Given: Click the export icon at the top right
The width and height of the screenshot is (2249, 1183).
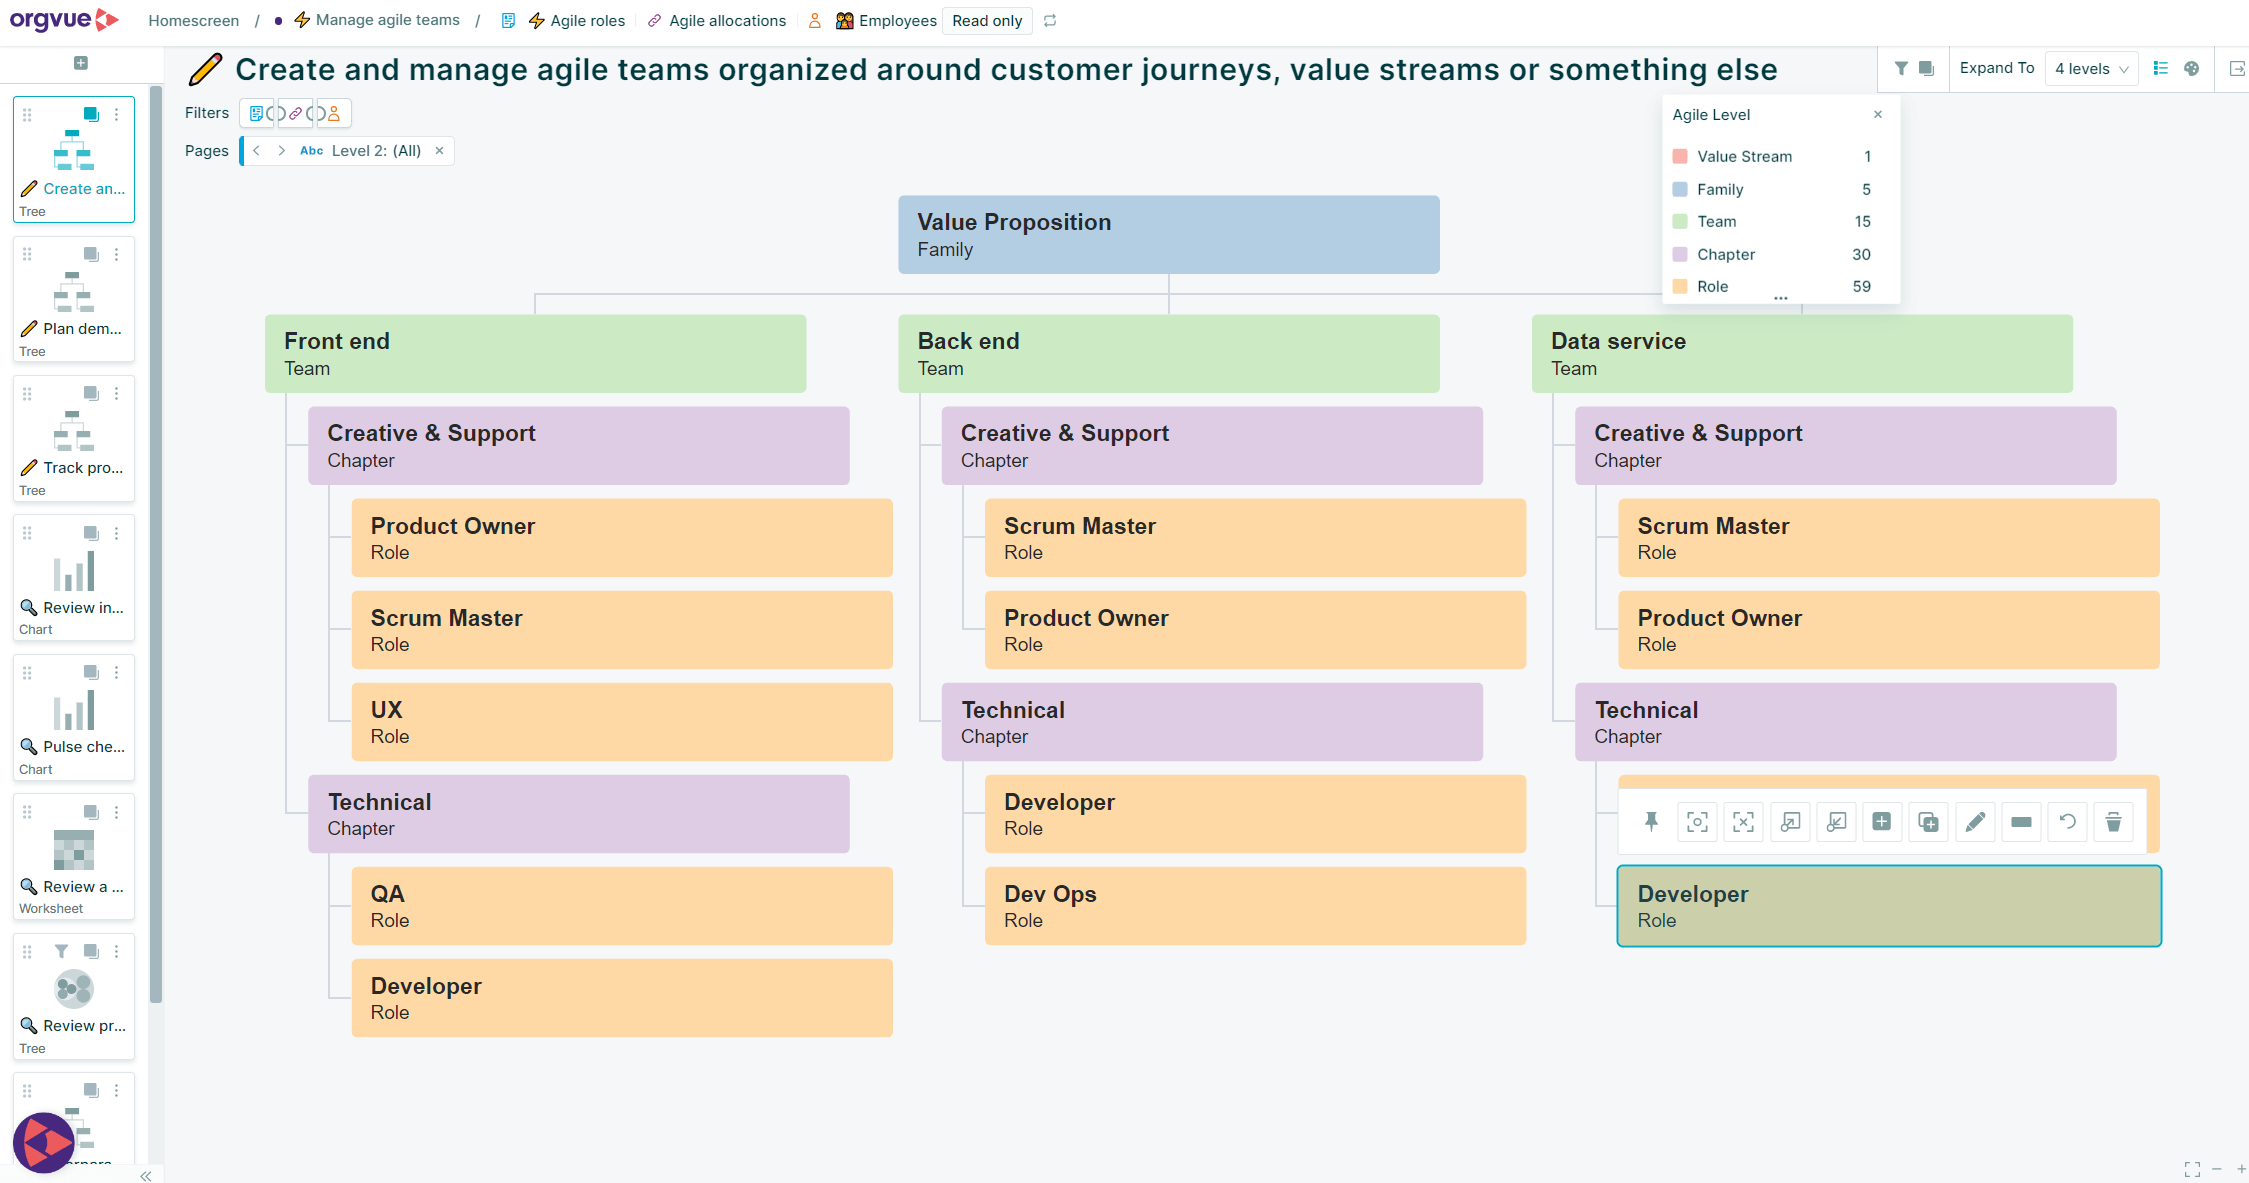Looking at the screenshot, I should click(2236, 68).
